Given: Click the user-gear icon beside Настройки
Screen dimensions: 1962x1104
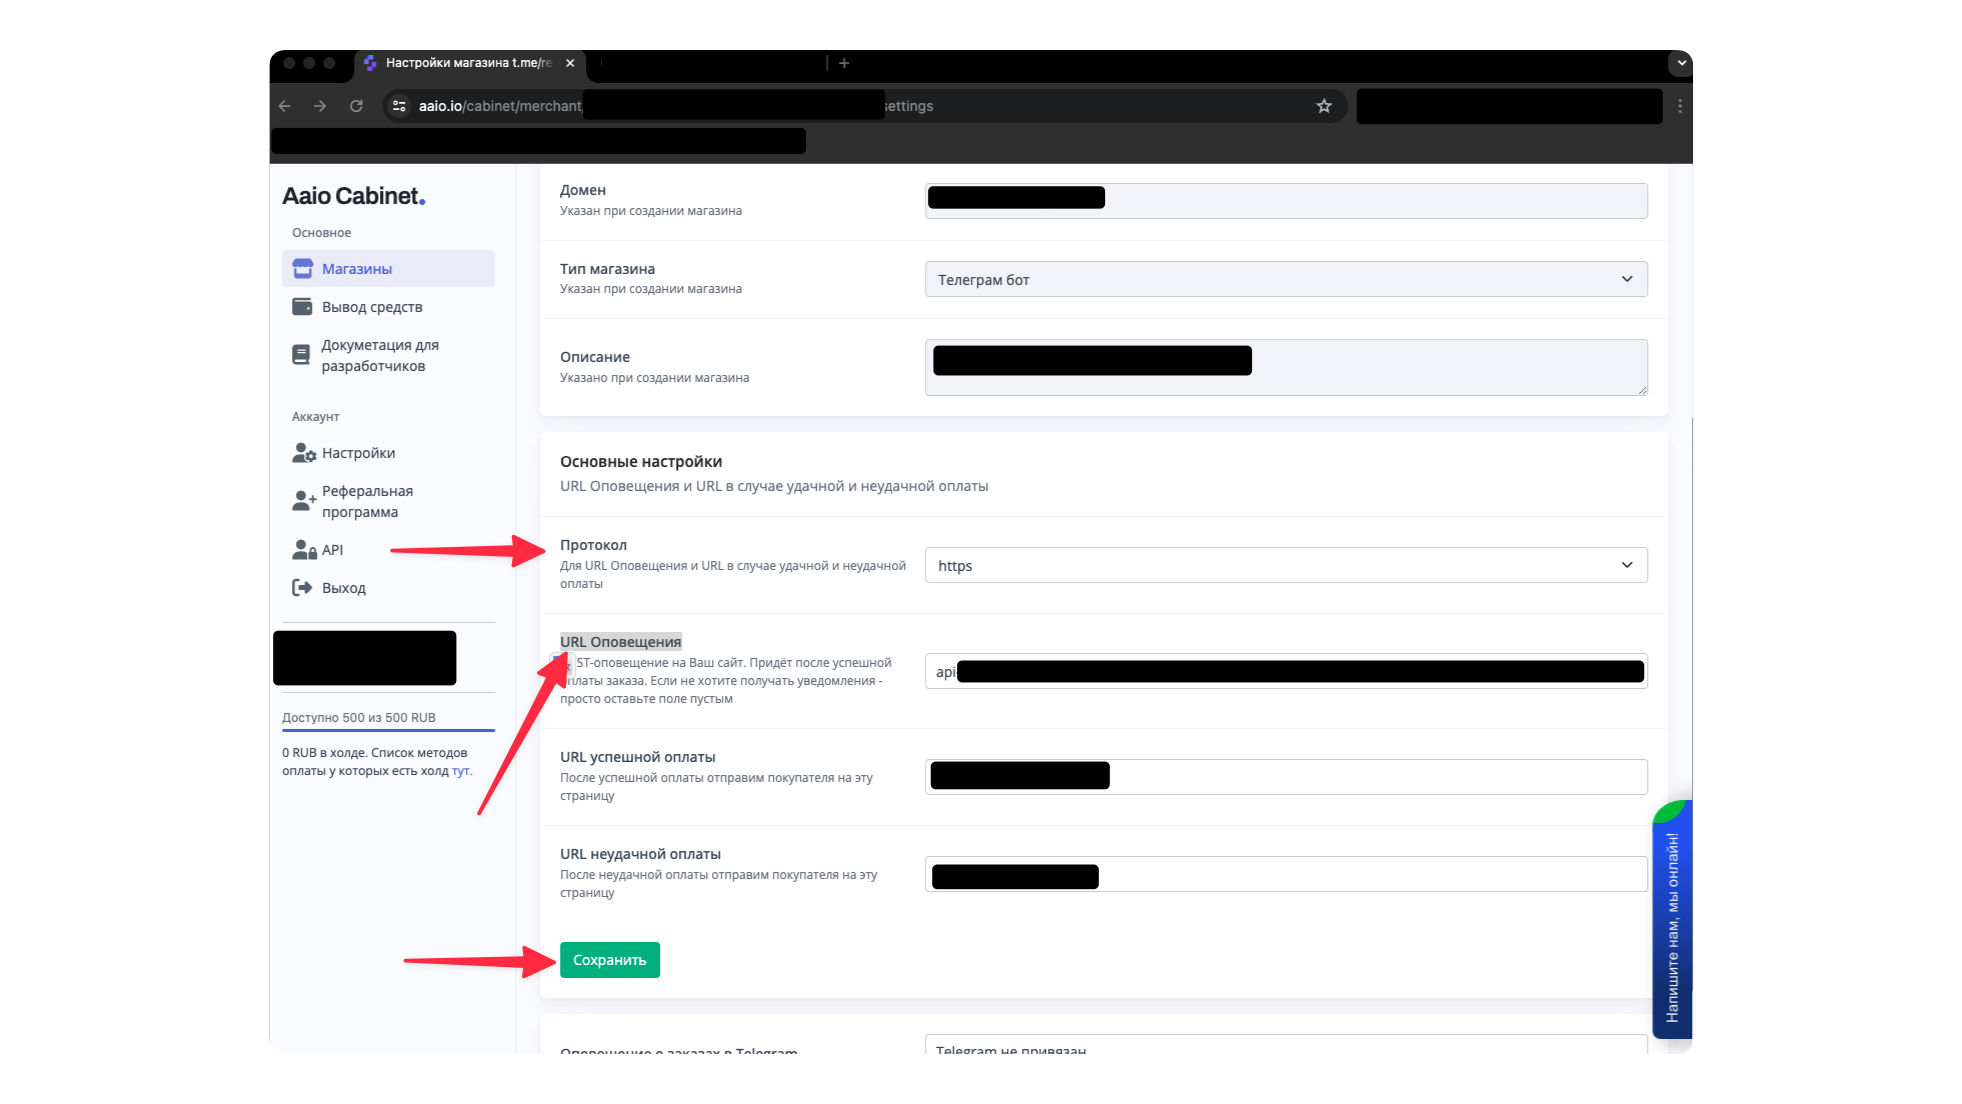Looking at the screenshot, I should click(x=303, y=453).
